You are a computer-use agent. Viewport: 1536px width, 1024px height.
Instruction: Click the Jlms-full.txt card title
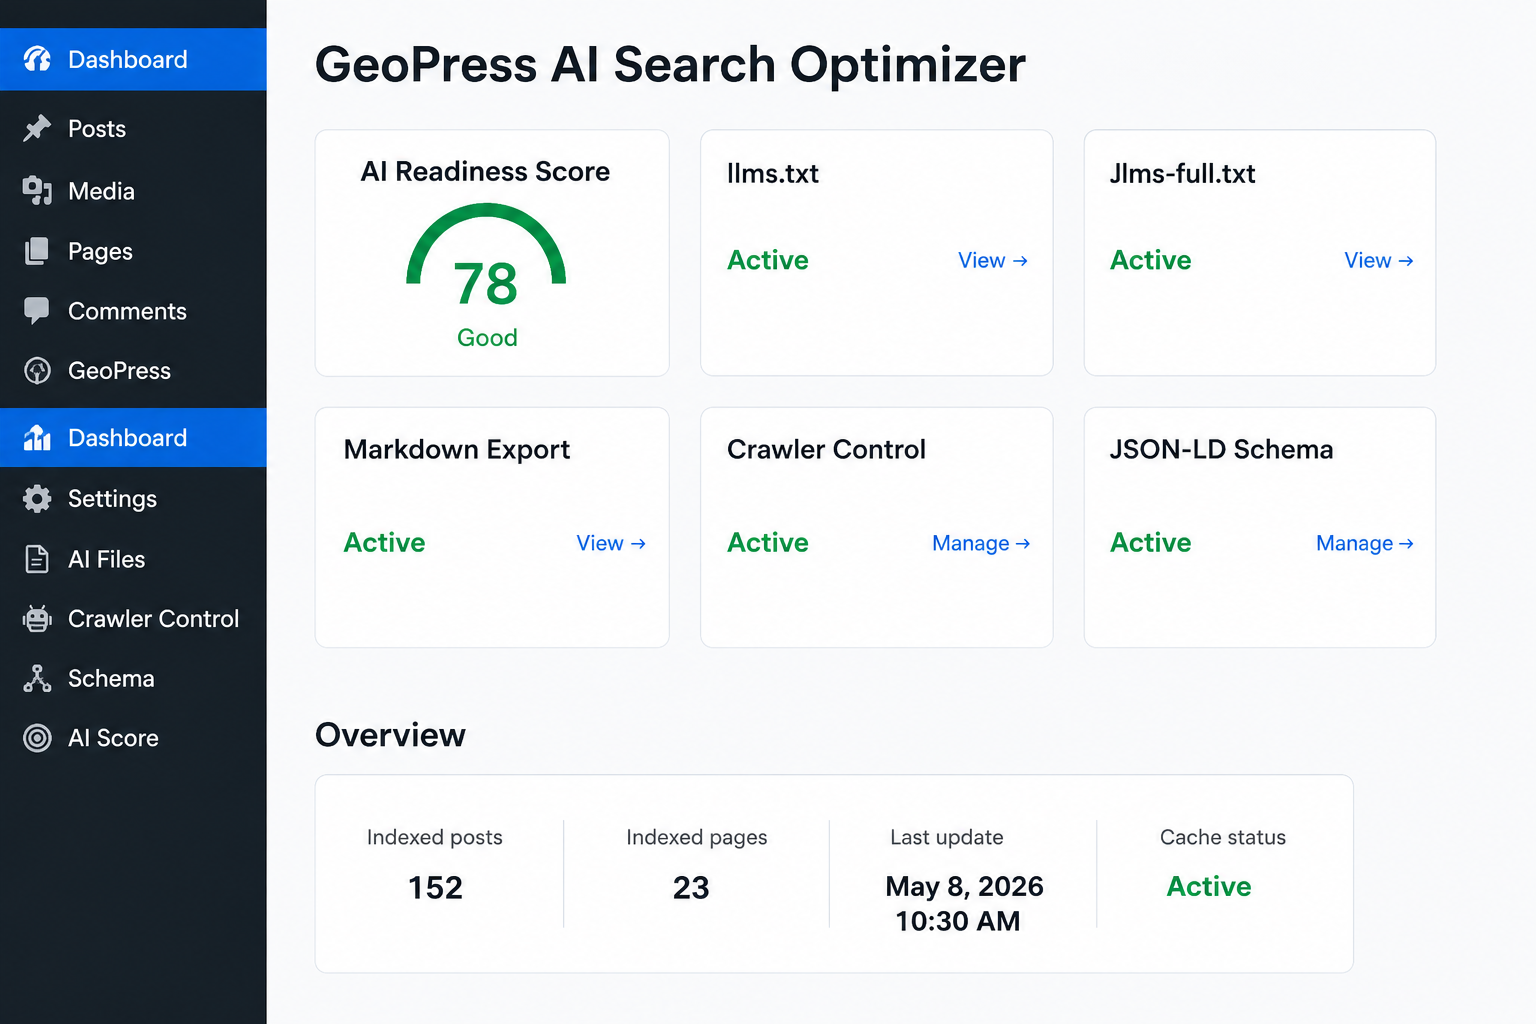(x=1182, y=173)
